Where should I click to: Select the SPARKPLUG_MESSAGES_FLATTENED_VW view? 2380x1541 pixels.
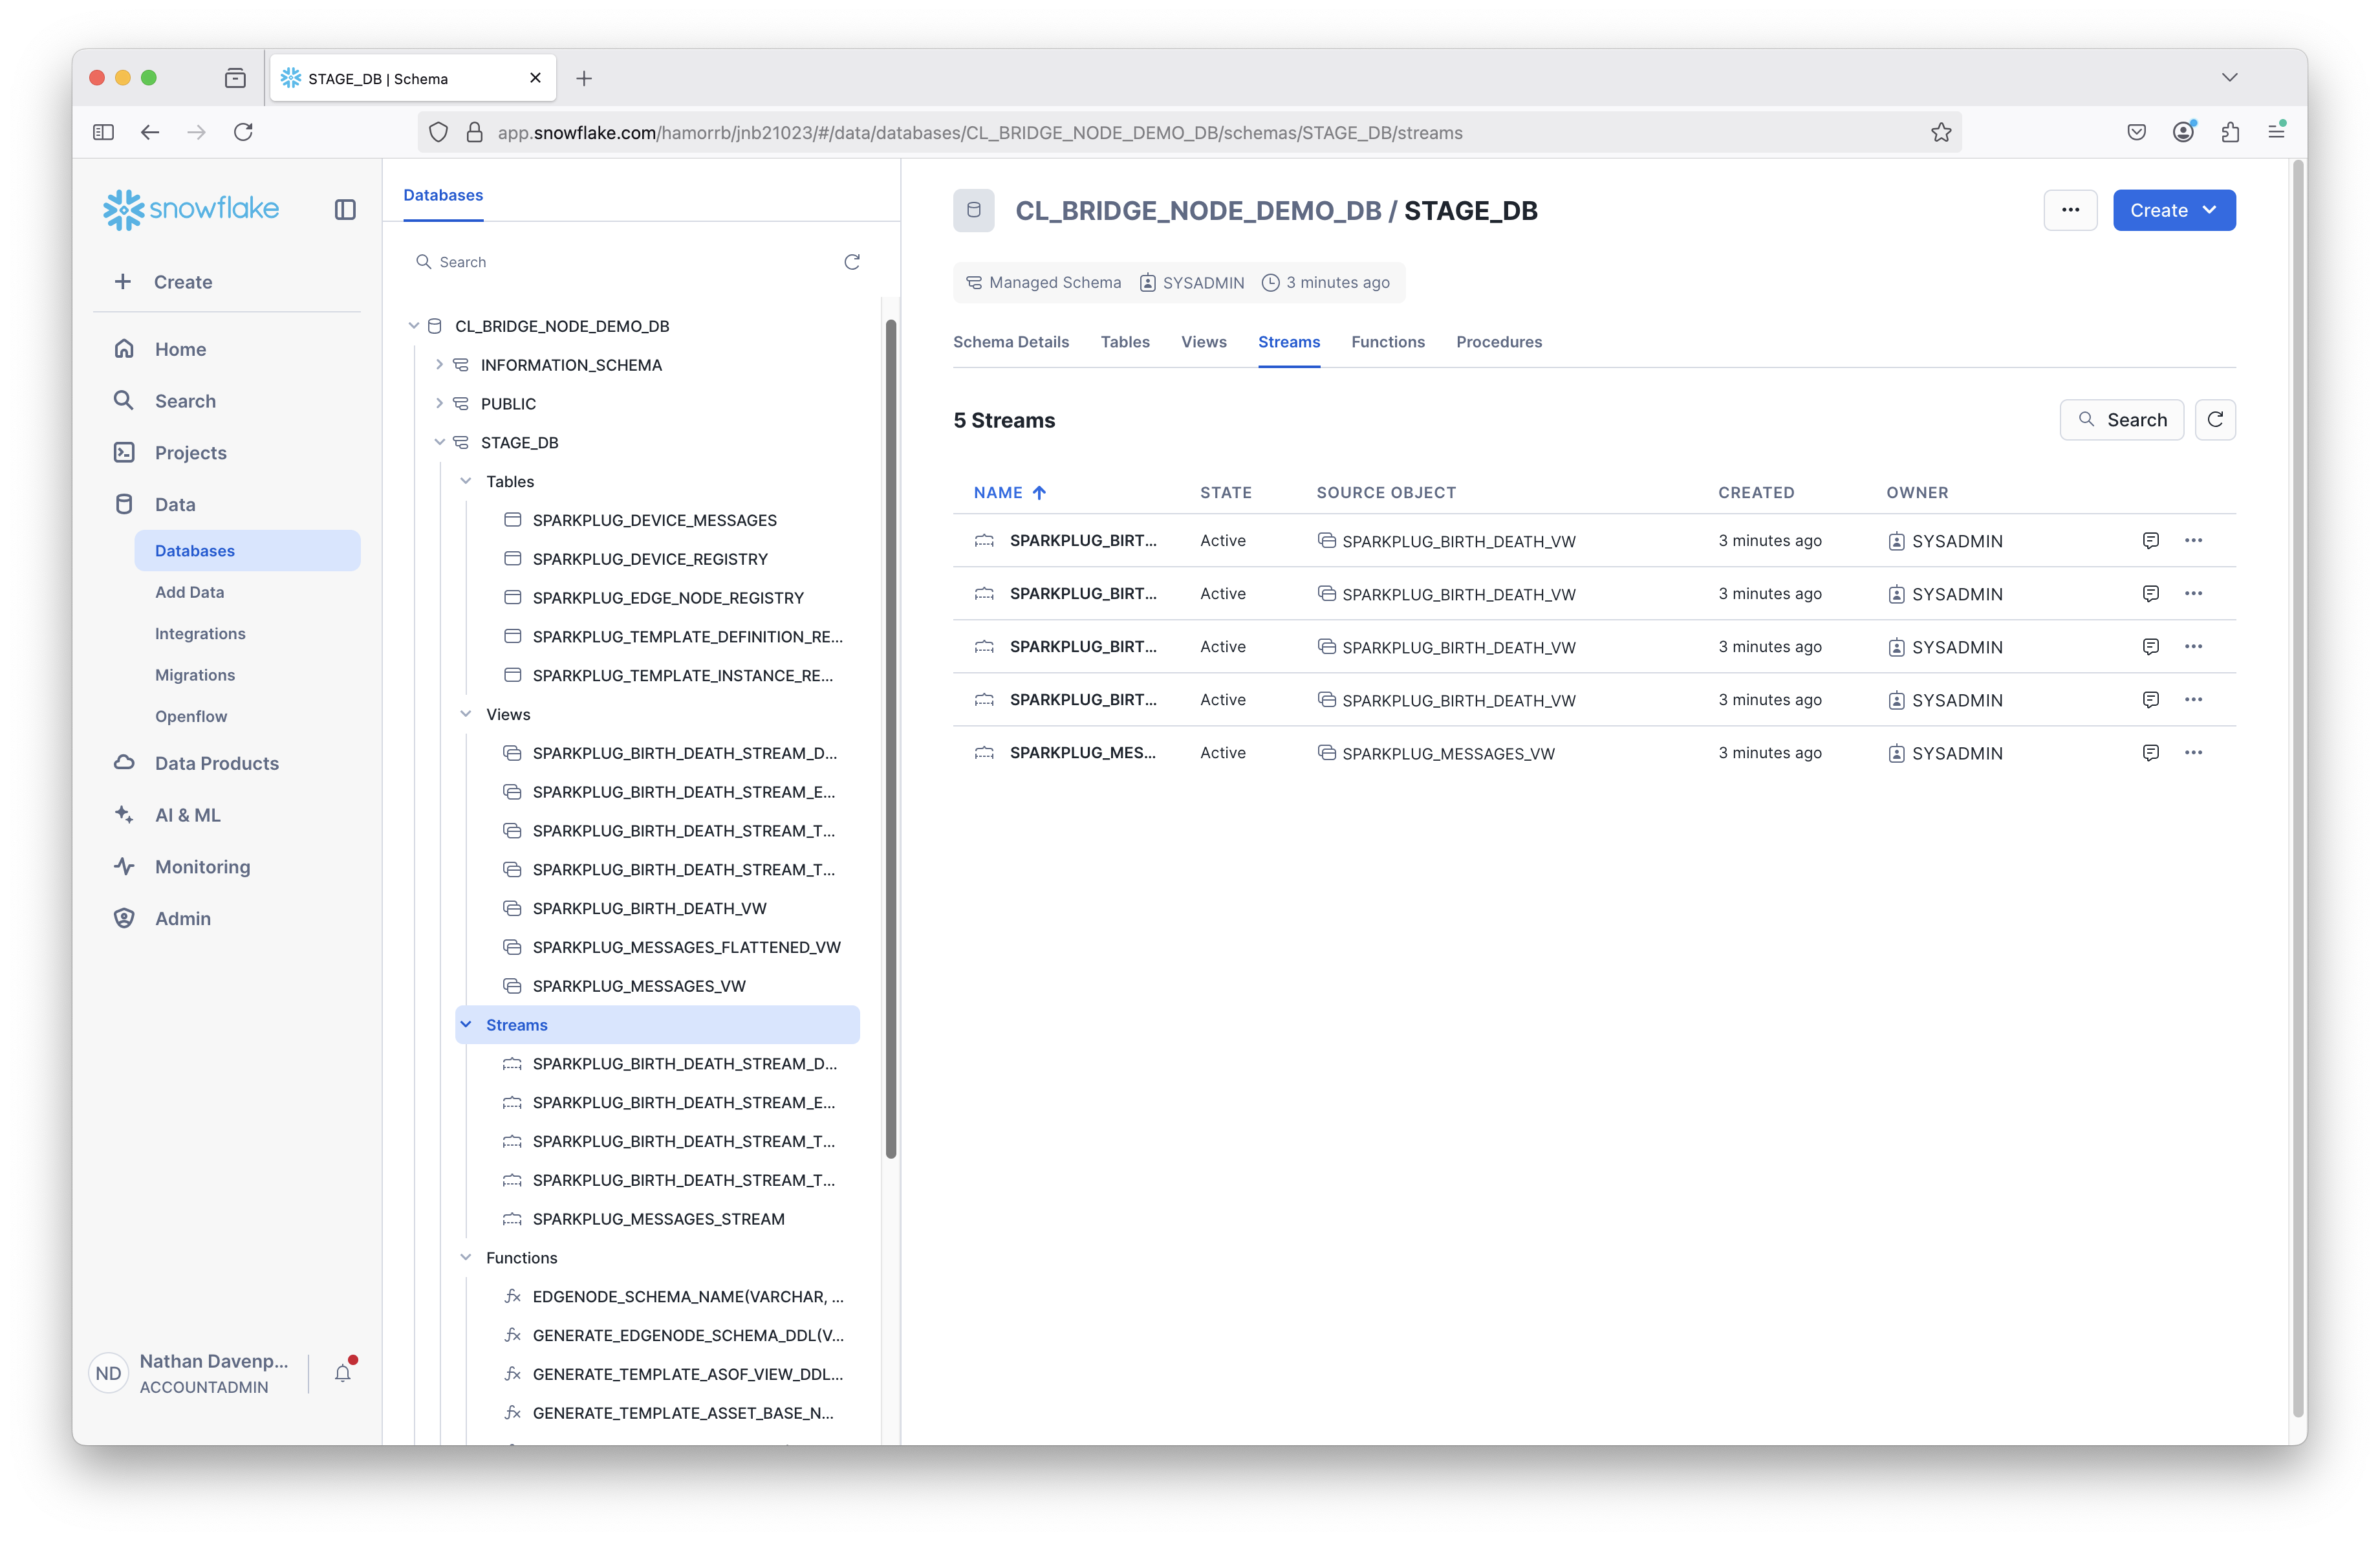coord(686,947)
